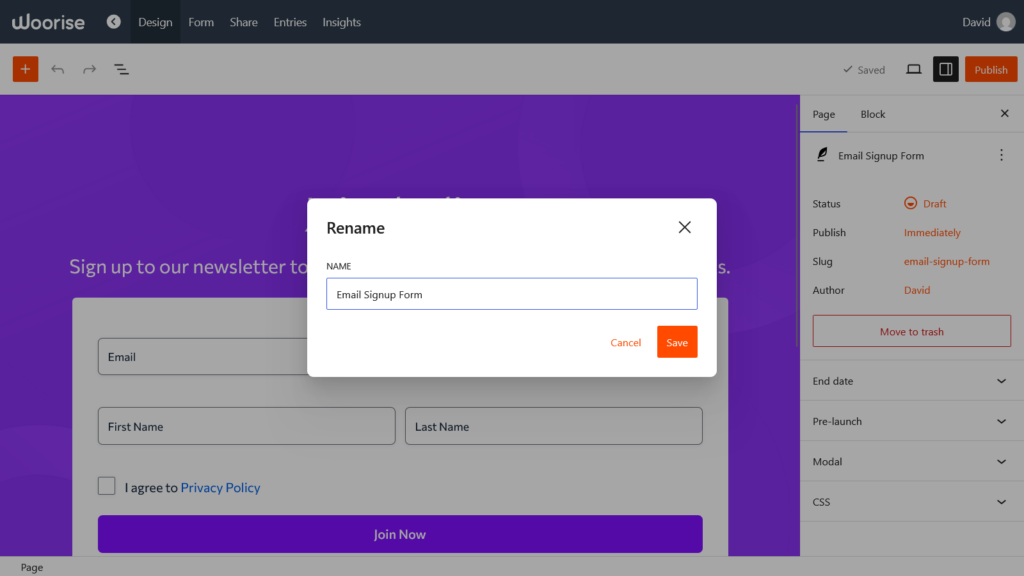Expand the CSS section
Viewport: 1024px width, 576px height.
912,502
